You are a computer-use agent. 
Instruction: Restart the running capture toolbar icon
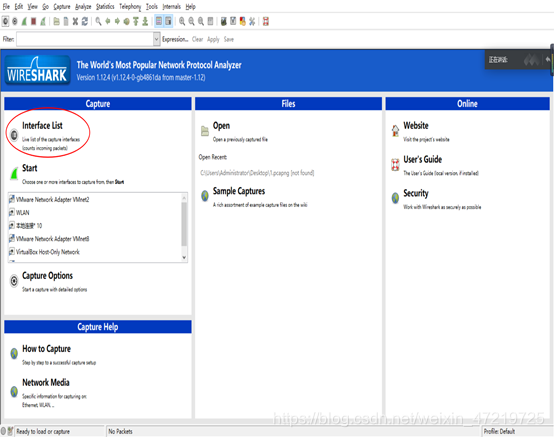[x=43, y=22]
